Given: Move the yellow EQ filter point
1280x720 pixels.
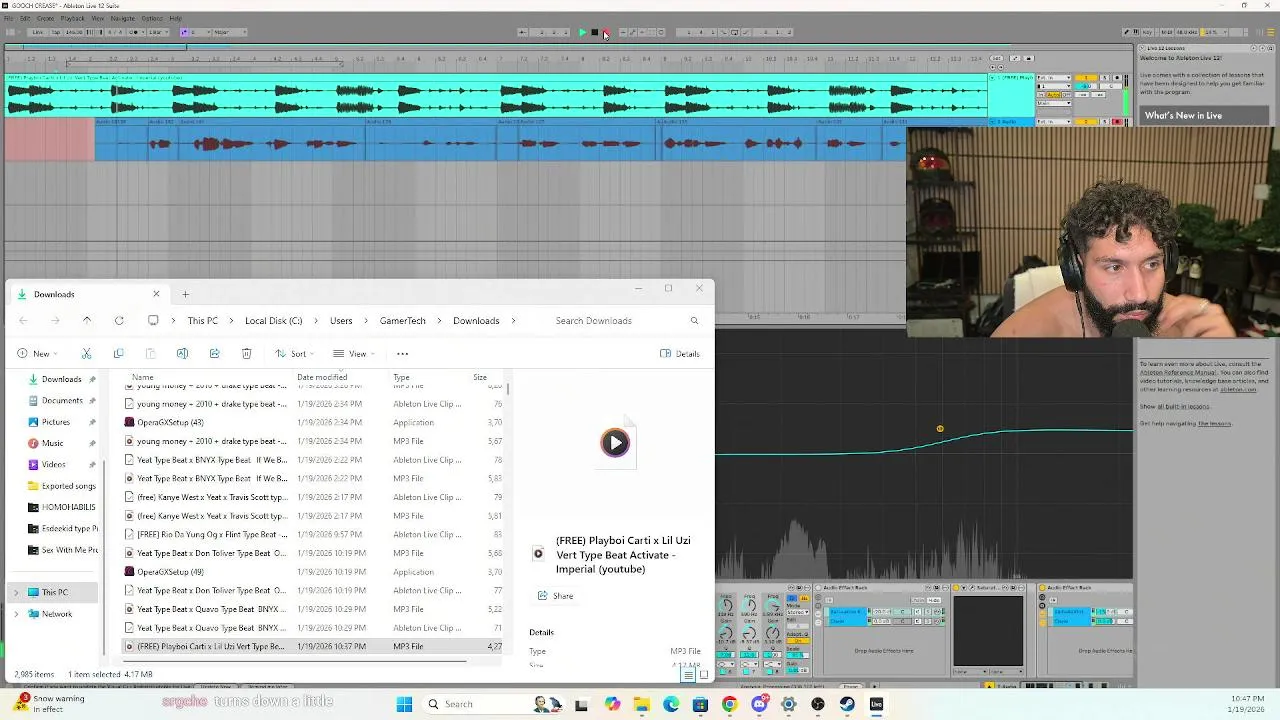Looking at the screenshot, I should [940, 429].
